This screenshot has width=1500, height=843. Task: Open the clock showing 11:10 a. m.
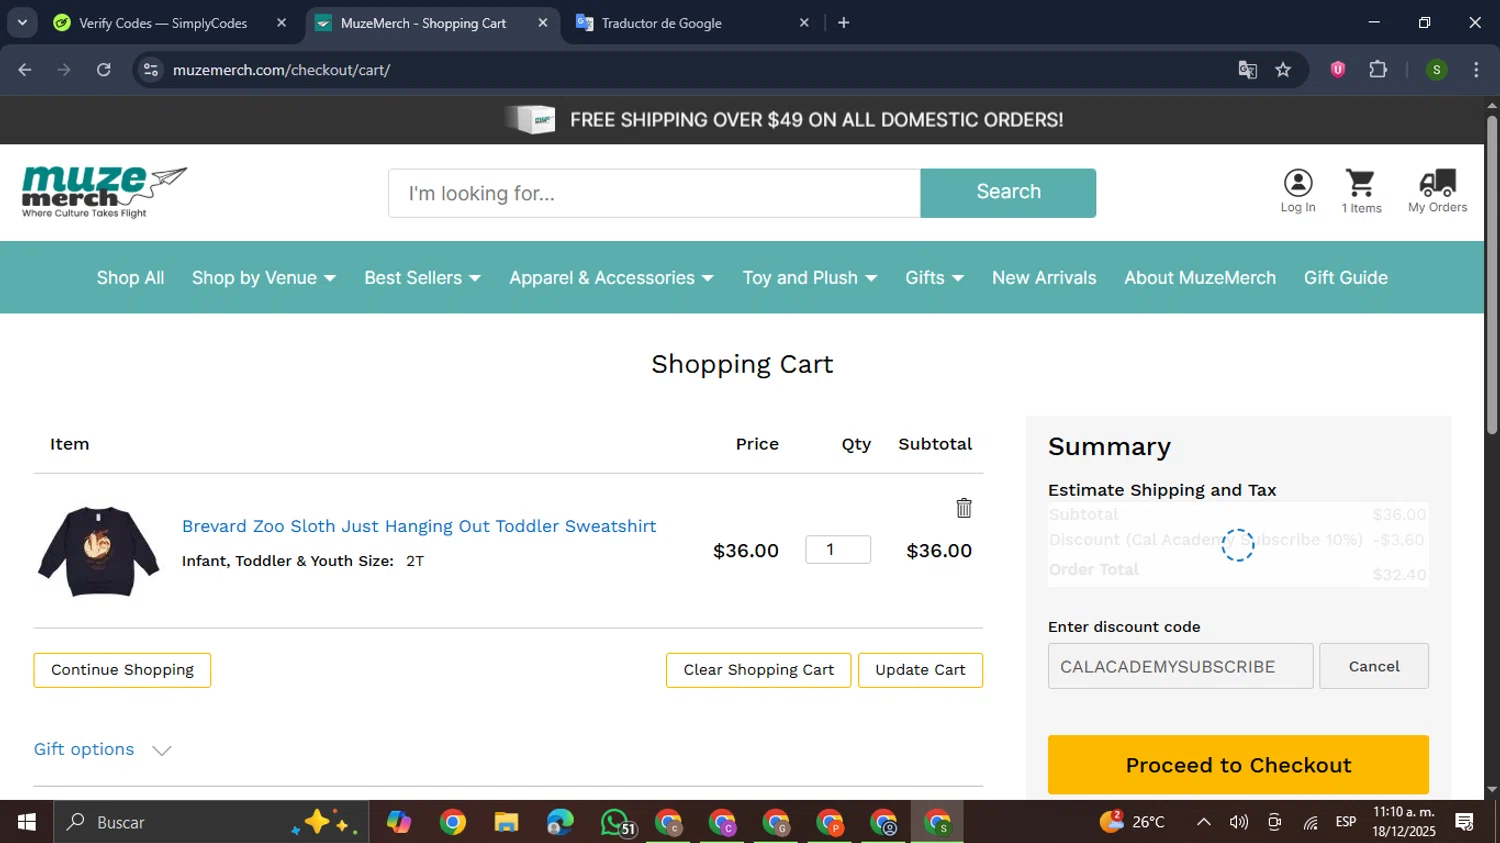click(x=1404, y=822)
